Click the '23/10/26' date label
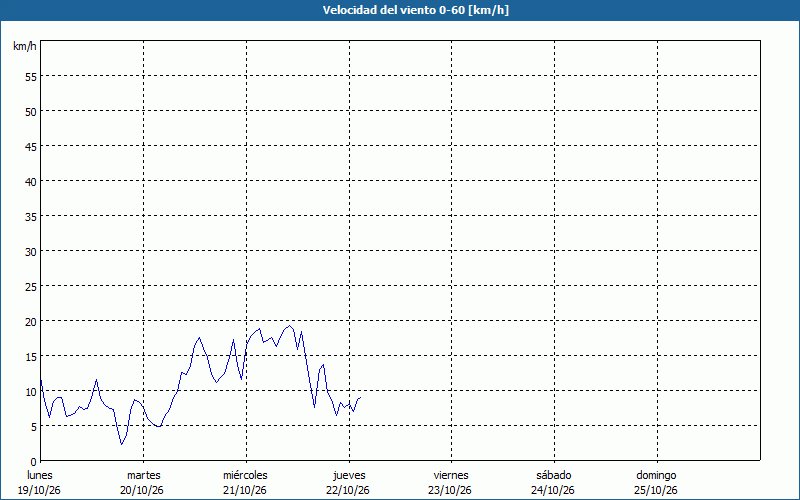 point(450,490)
